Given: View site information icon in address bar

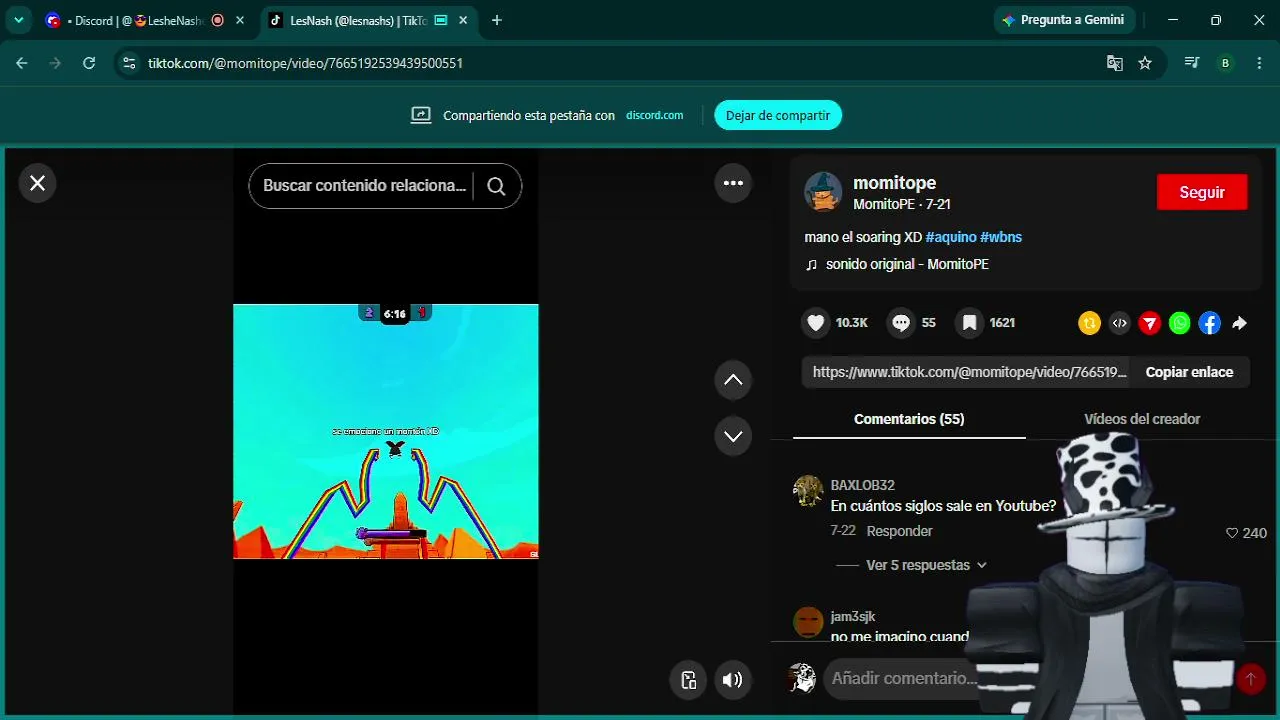Looking at the screenshot, I should (x=128, y=63).
